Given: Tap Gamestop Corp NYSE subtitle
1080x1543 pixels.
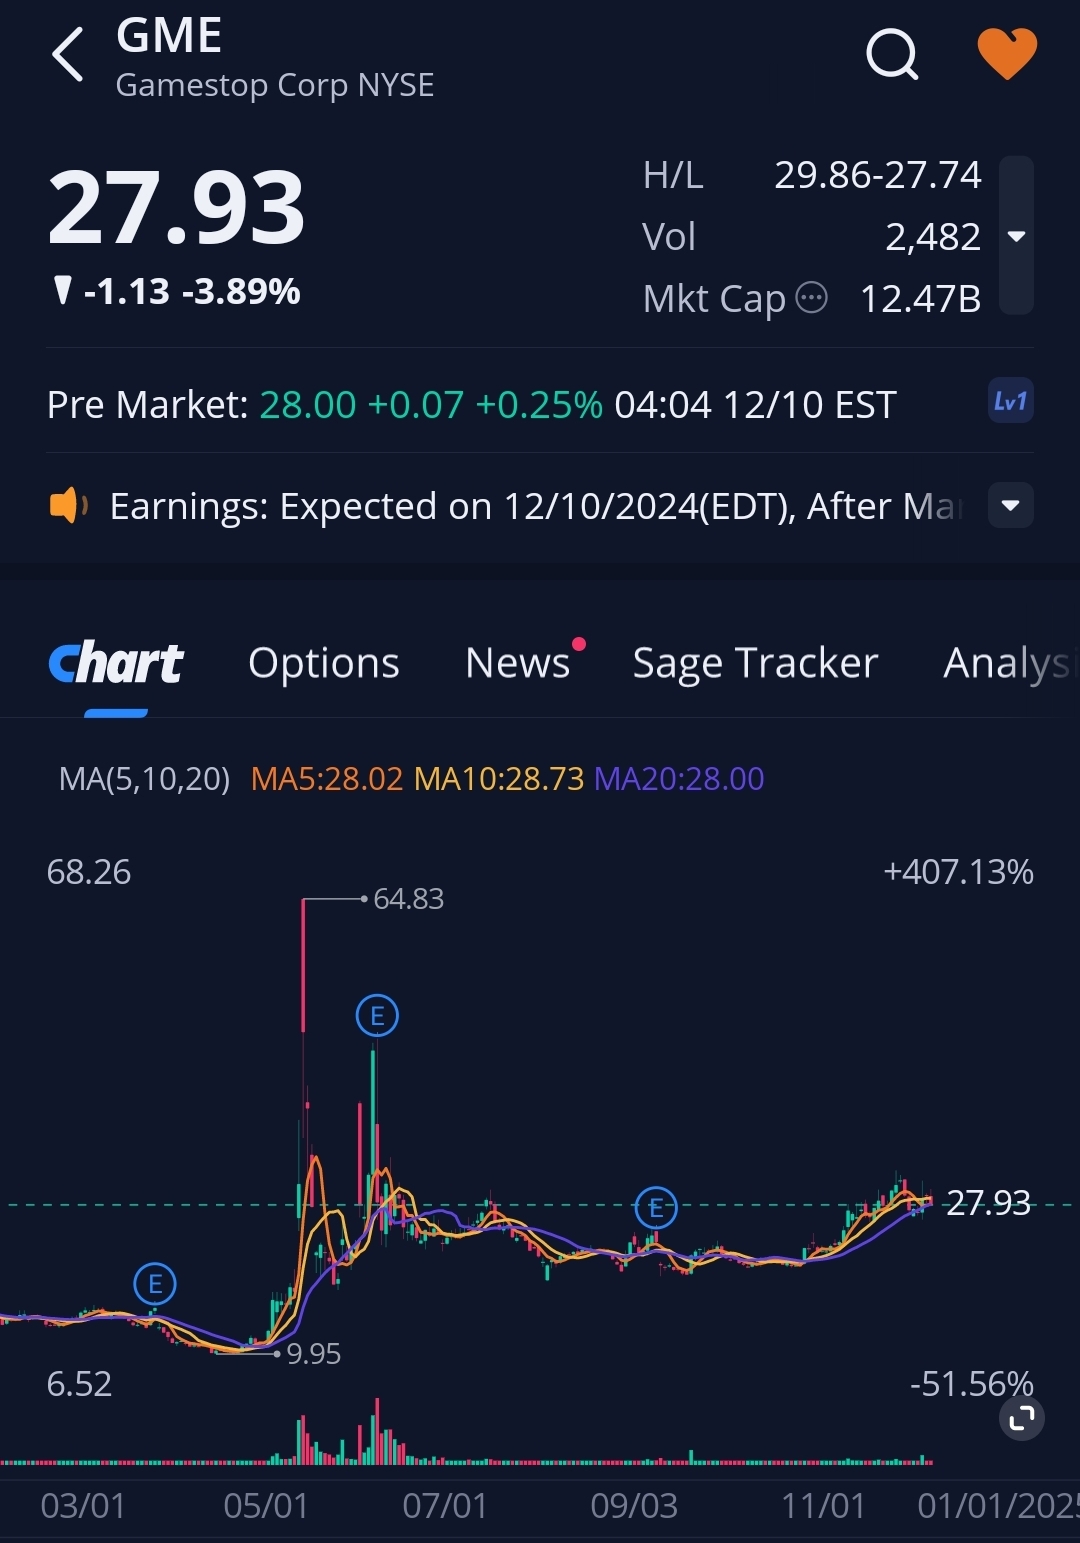Looking at the screenshot, I should click(275, 85).
